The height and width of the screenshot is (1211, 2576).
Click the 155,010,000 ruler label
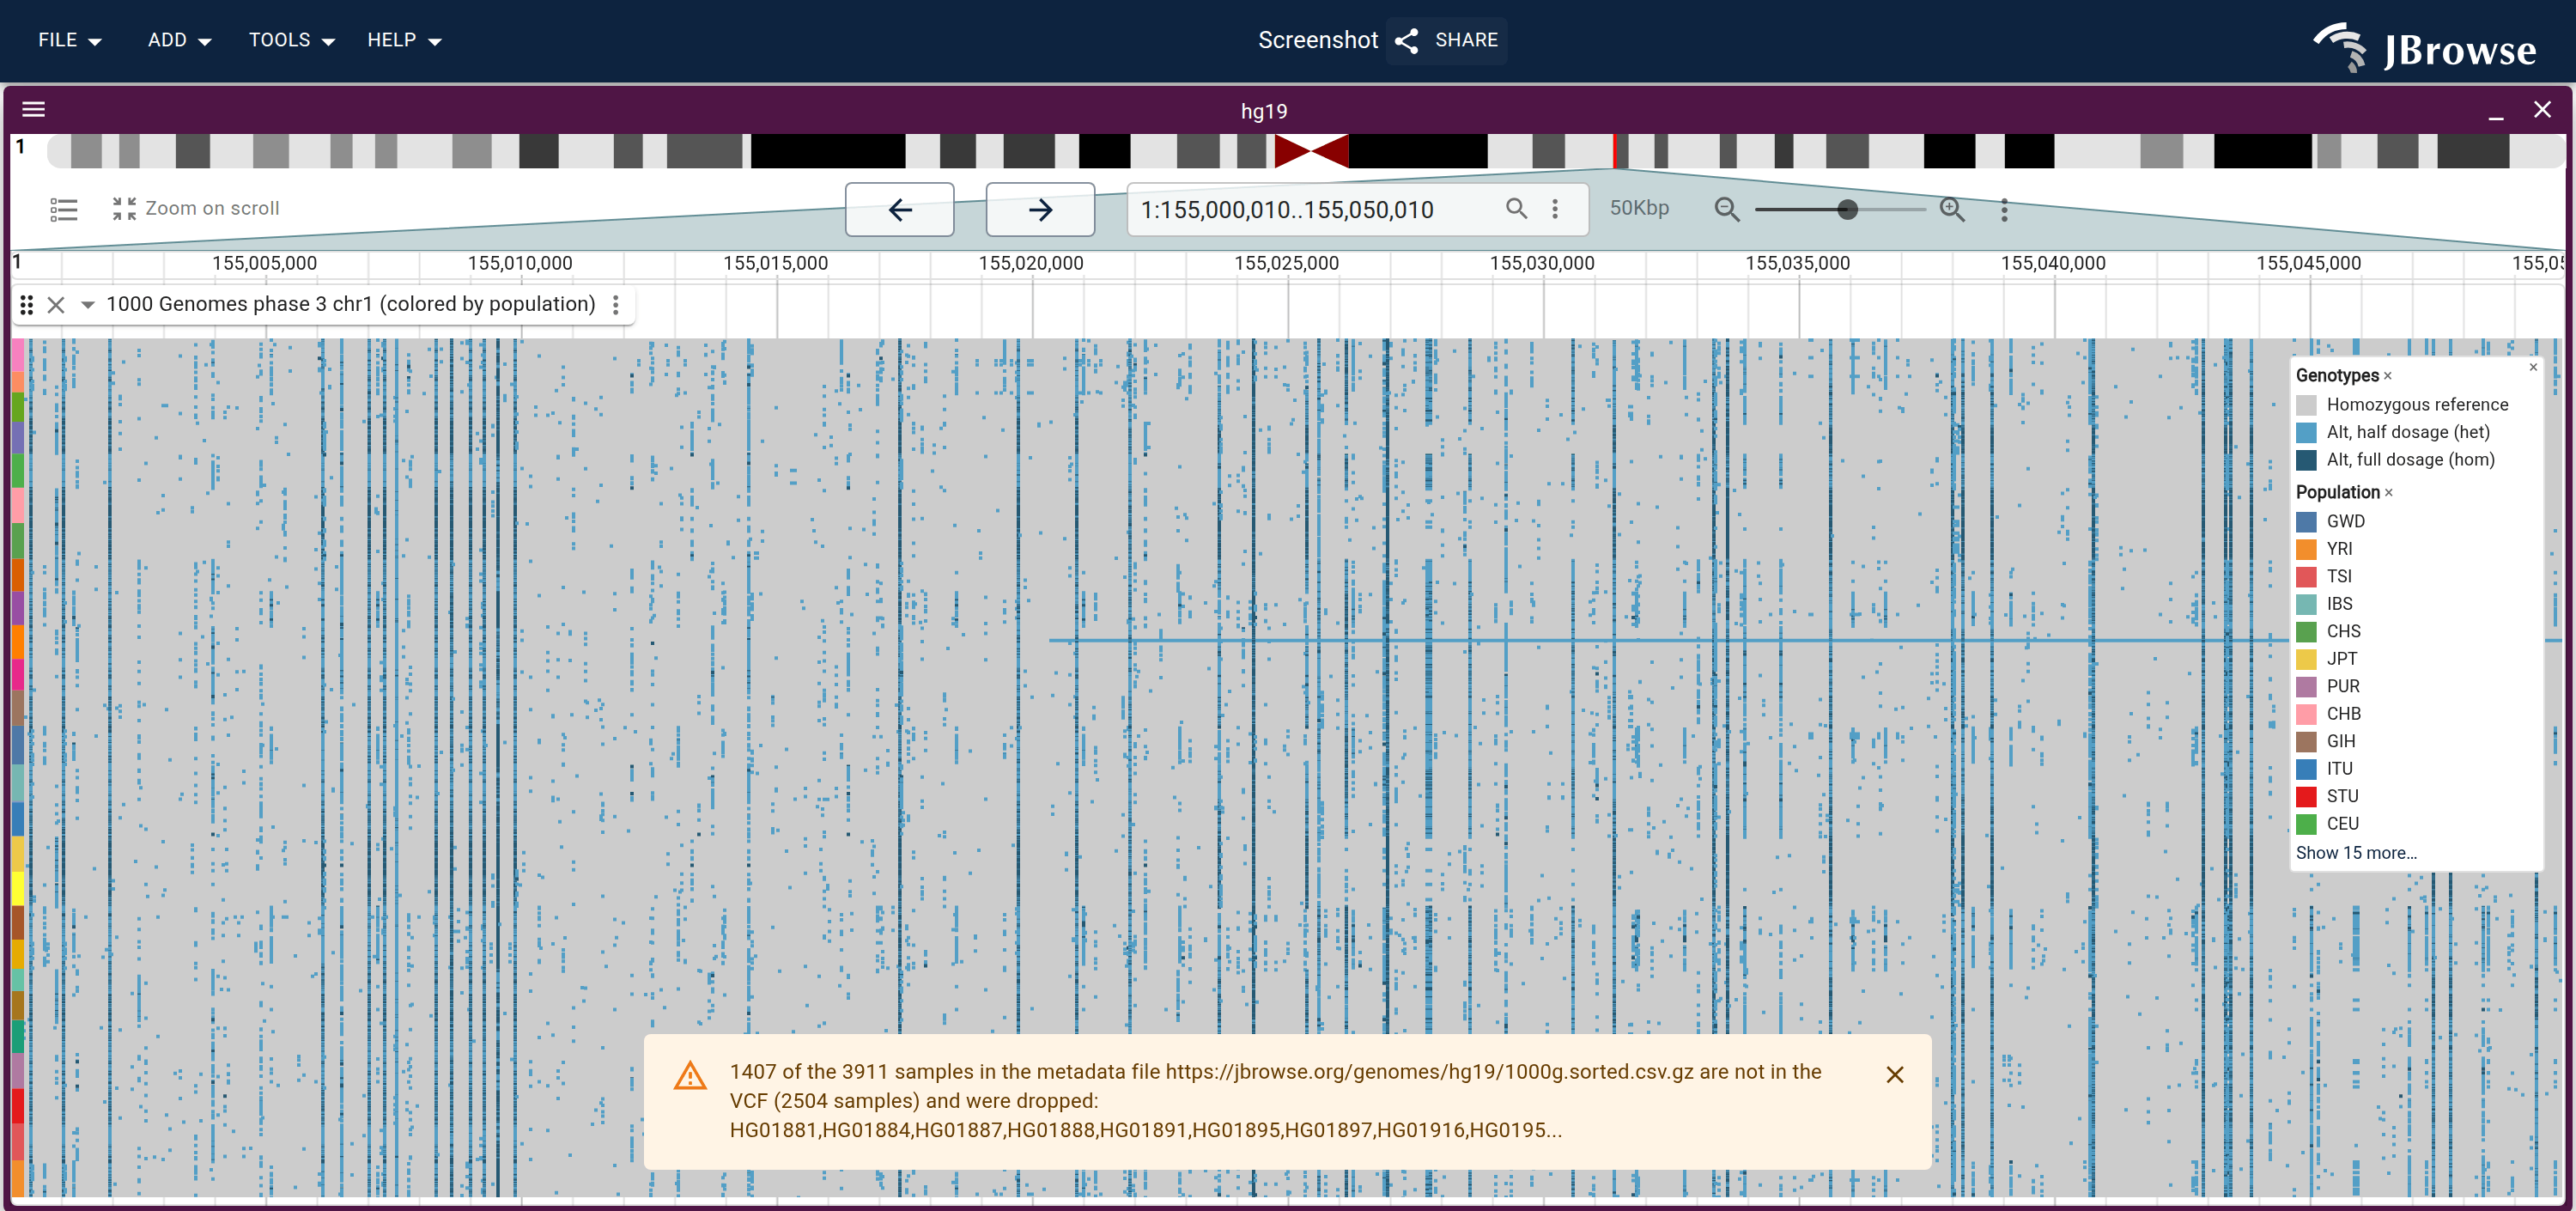click(x=520, y=263)
